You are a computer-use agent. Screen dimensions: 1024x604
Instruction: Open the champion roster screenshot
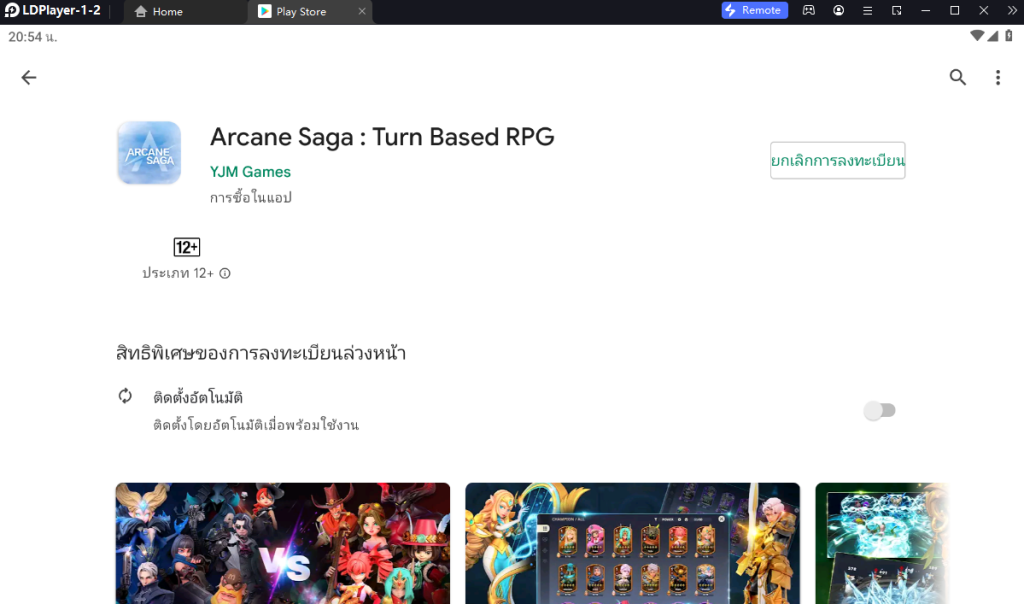[632, 543]
